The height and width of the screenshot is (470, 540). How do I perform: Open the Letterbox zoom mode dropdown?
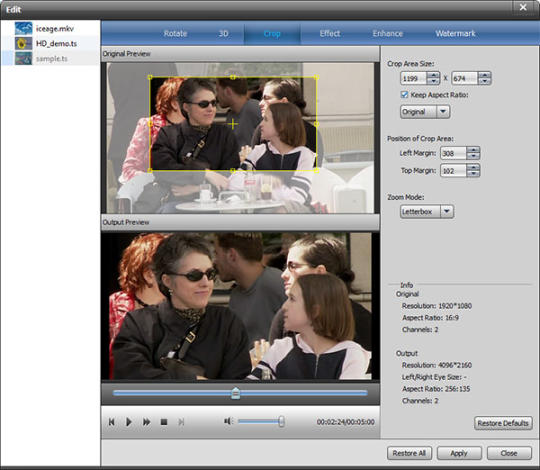pos(427,211)
